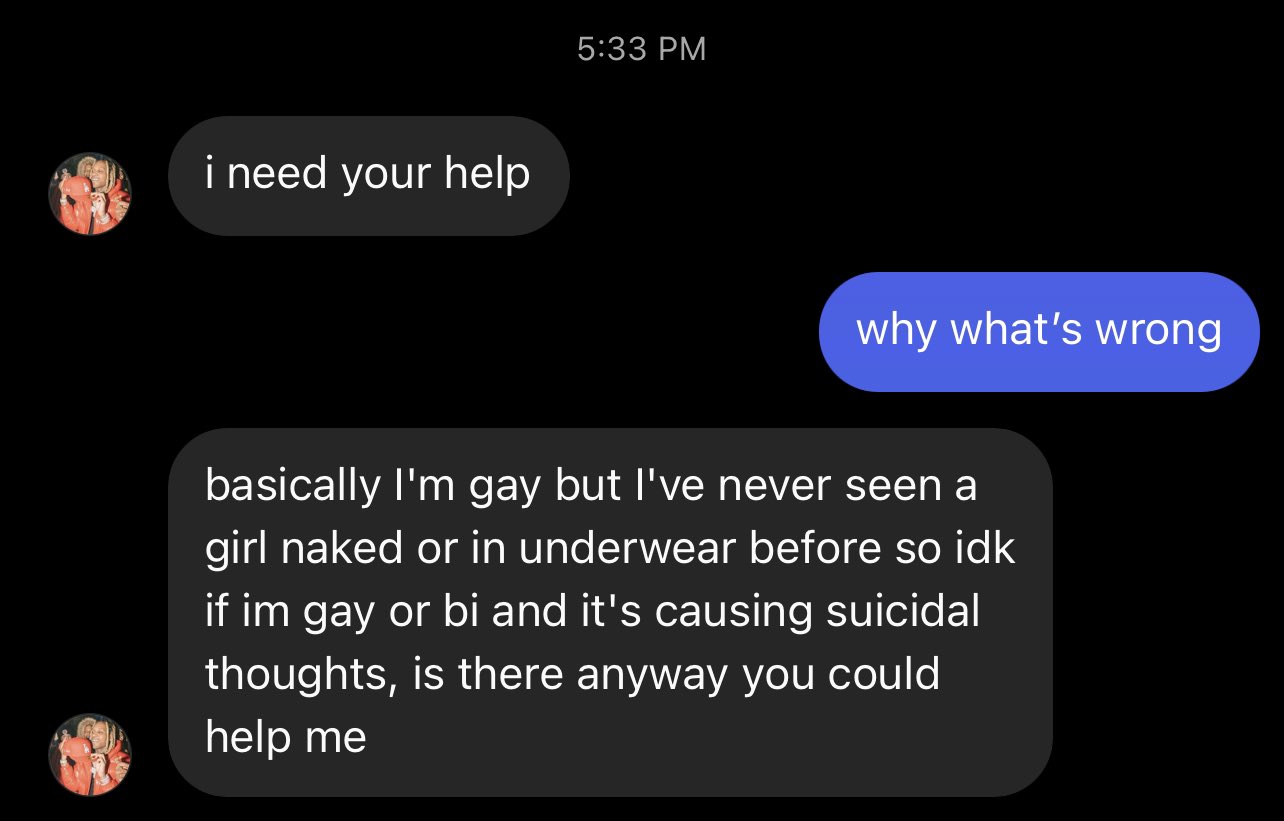Click the 5:33 PM timestamp

[642, 49]
